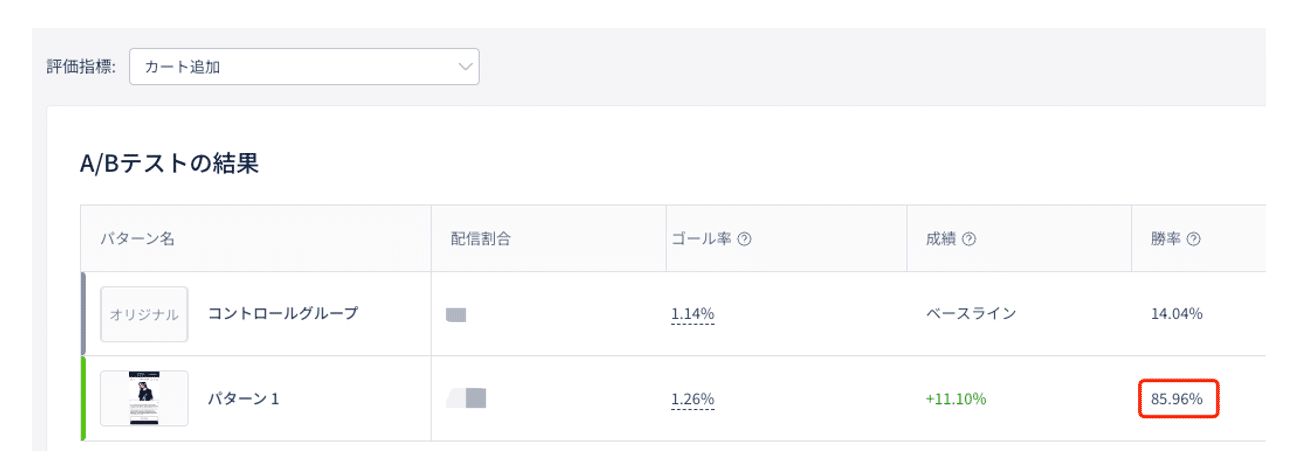1308x464 pixels.
Task: Click the パターン名 column header
Action: (138, 239)
